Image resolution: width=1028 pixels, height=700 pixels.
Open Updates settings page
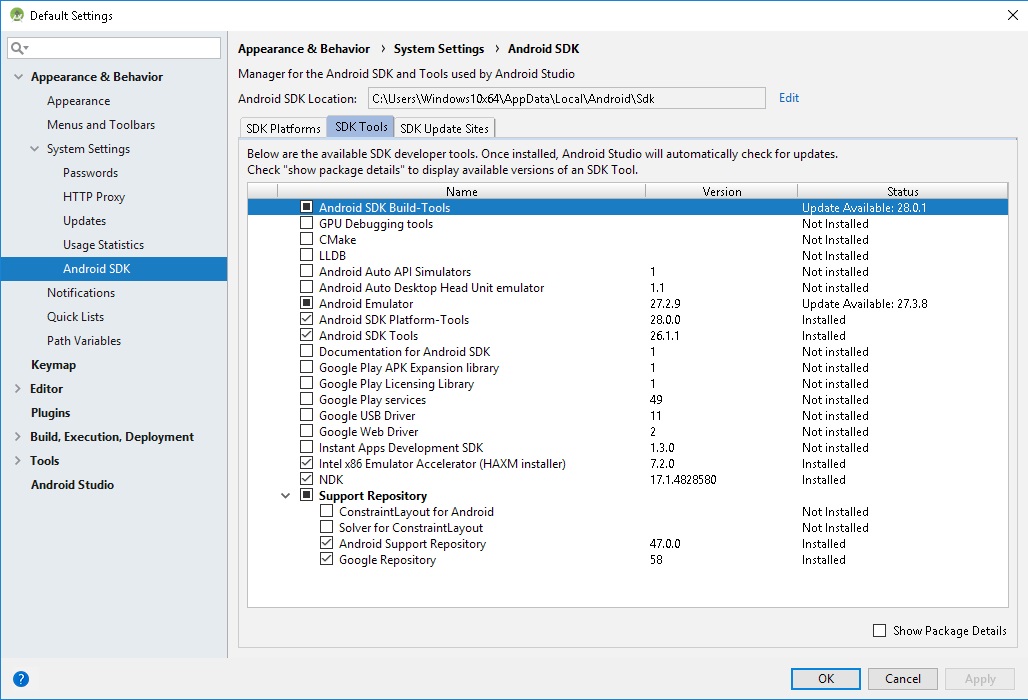[x=85, y=221]
